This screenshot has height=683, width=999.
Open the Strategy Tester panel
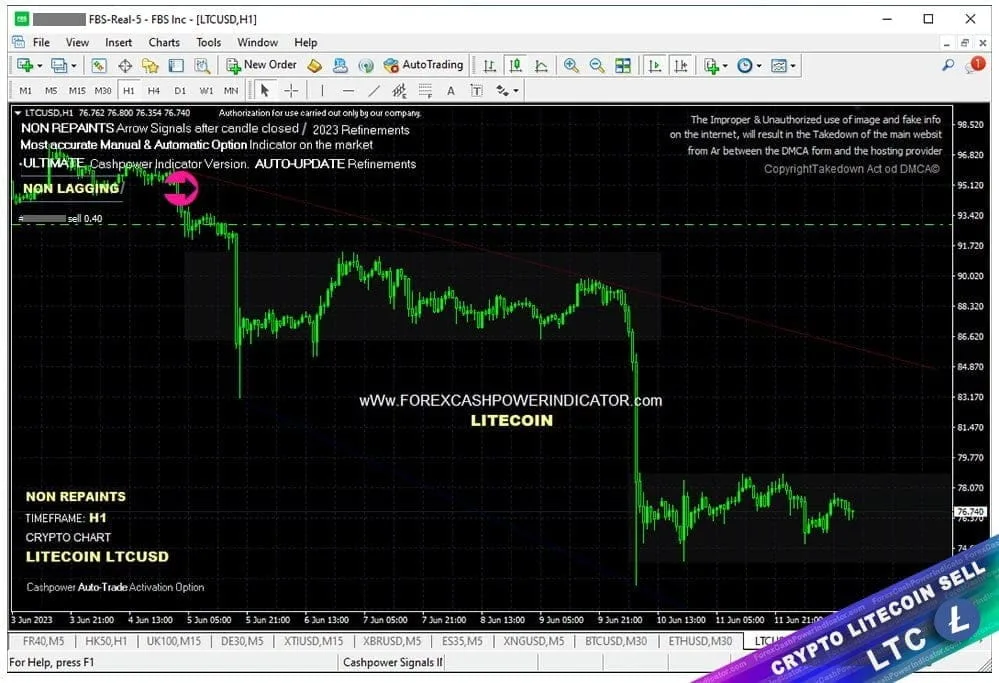[x=202, y=65]
